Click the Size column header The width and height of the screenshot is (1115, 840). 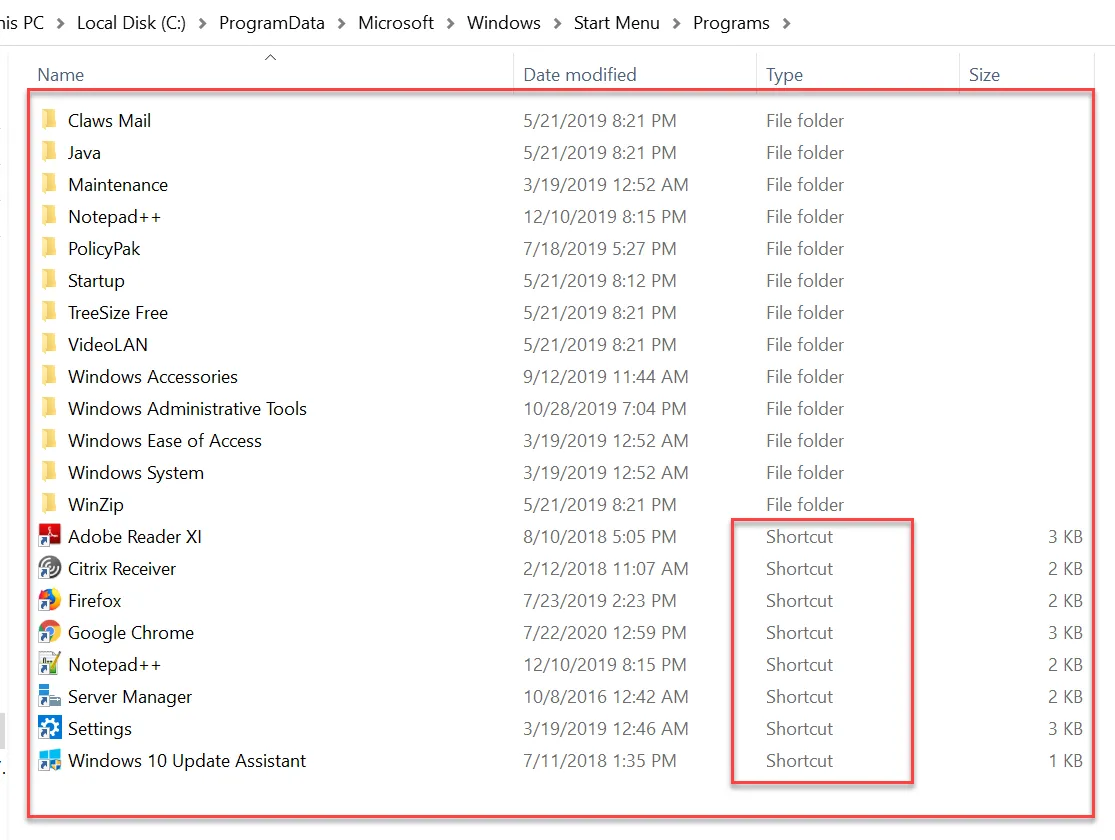983,75
